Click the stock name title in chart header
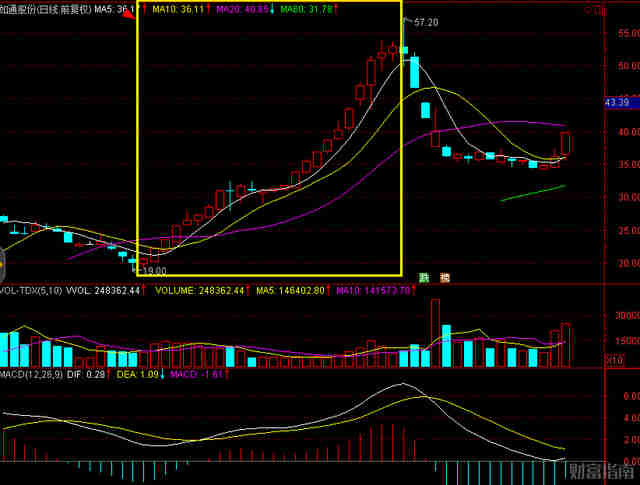 tap(45, 9)
